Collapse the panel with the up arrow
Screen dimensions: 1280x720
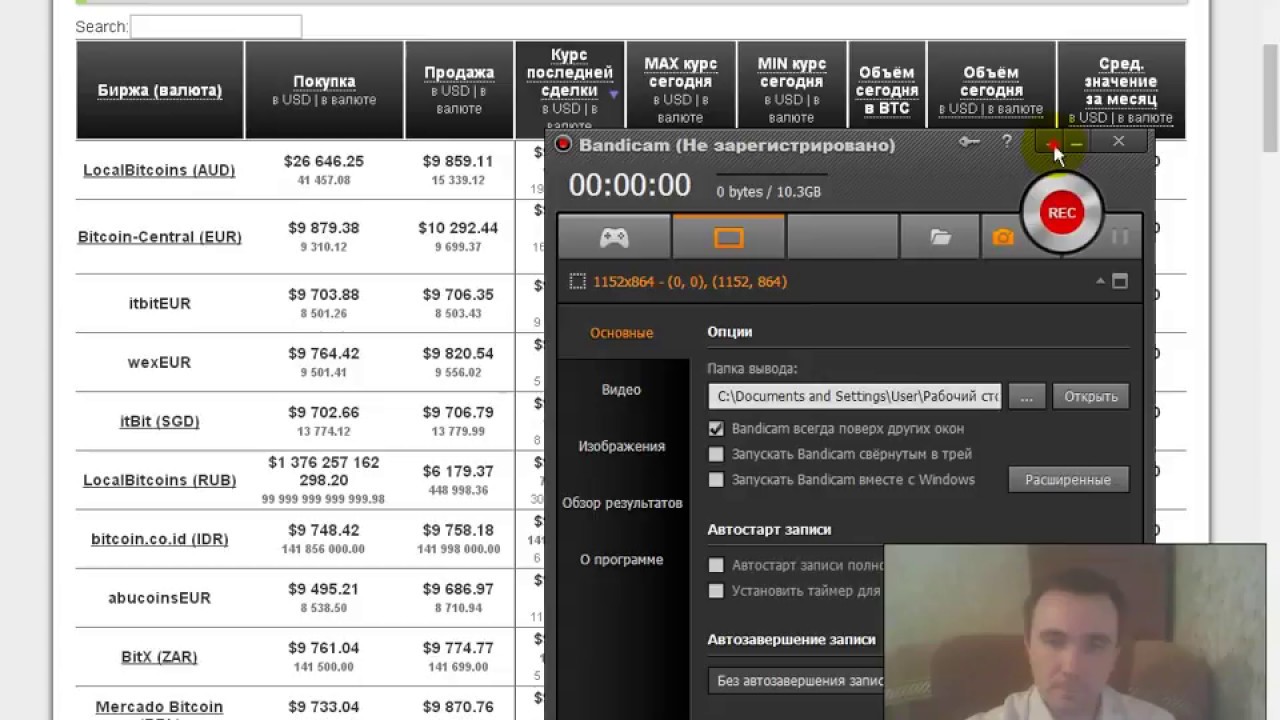click(x=1100, y=281)
